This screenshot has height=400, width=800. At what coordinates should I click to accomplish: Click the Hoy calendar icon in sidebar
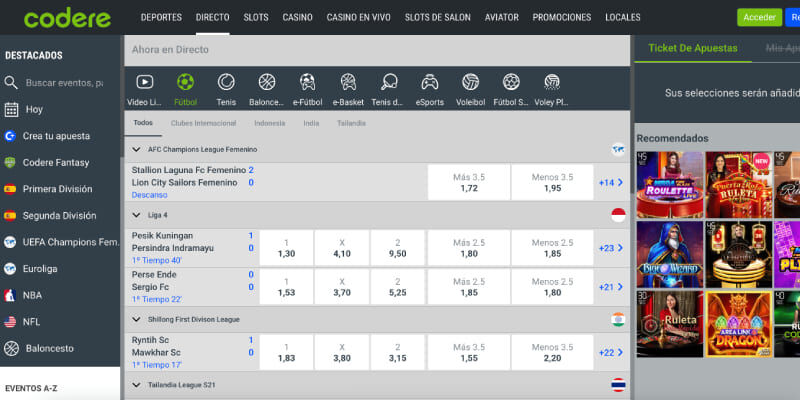pos(12,109)
